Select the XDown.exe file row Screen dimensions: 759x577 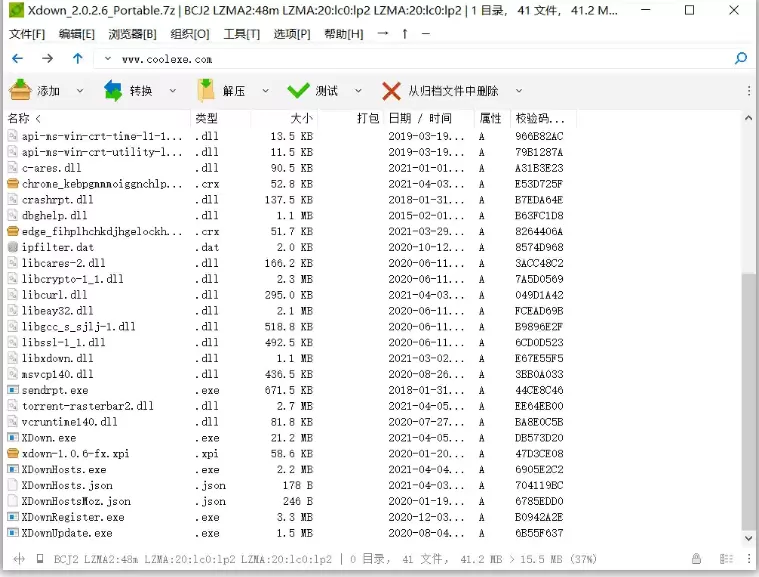[49, 438]
